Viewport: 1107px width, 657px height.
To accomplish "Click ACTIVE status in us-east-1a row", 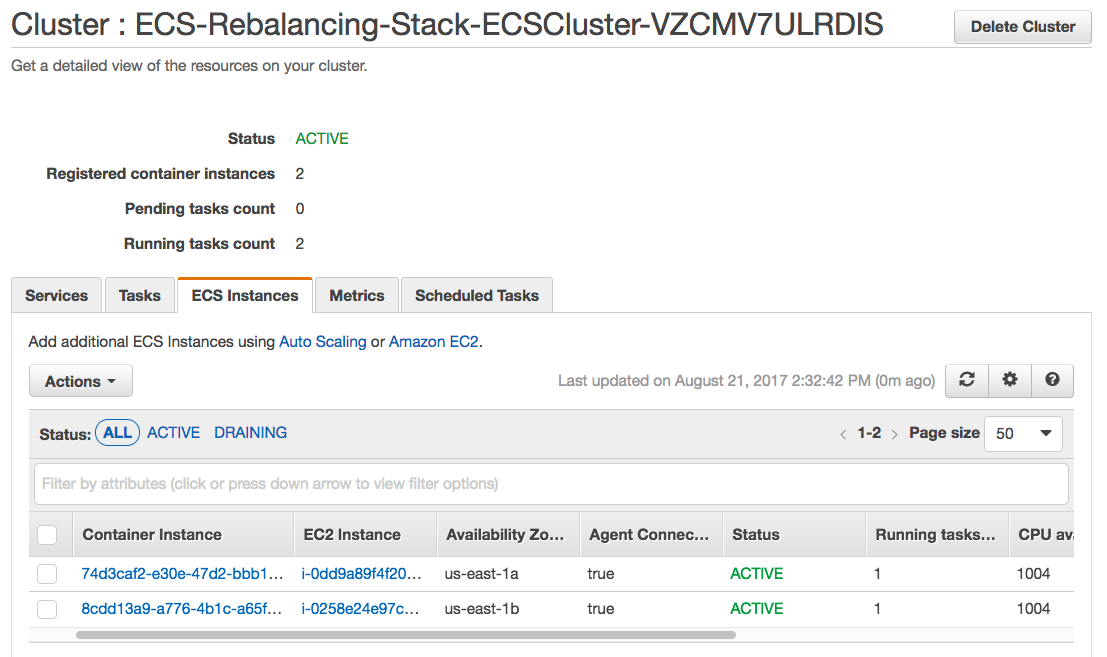I will [757, 574].
